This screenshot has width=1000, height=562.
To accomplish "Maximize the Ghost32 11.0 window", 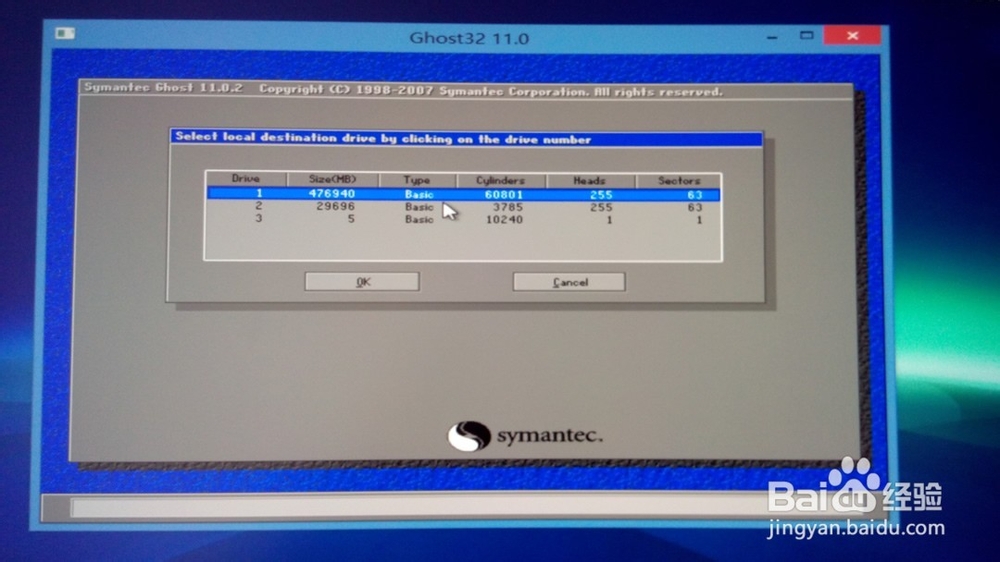I will pyautogui.click(x=807, y=35).
